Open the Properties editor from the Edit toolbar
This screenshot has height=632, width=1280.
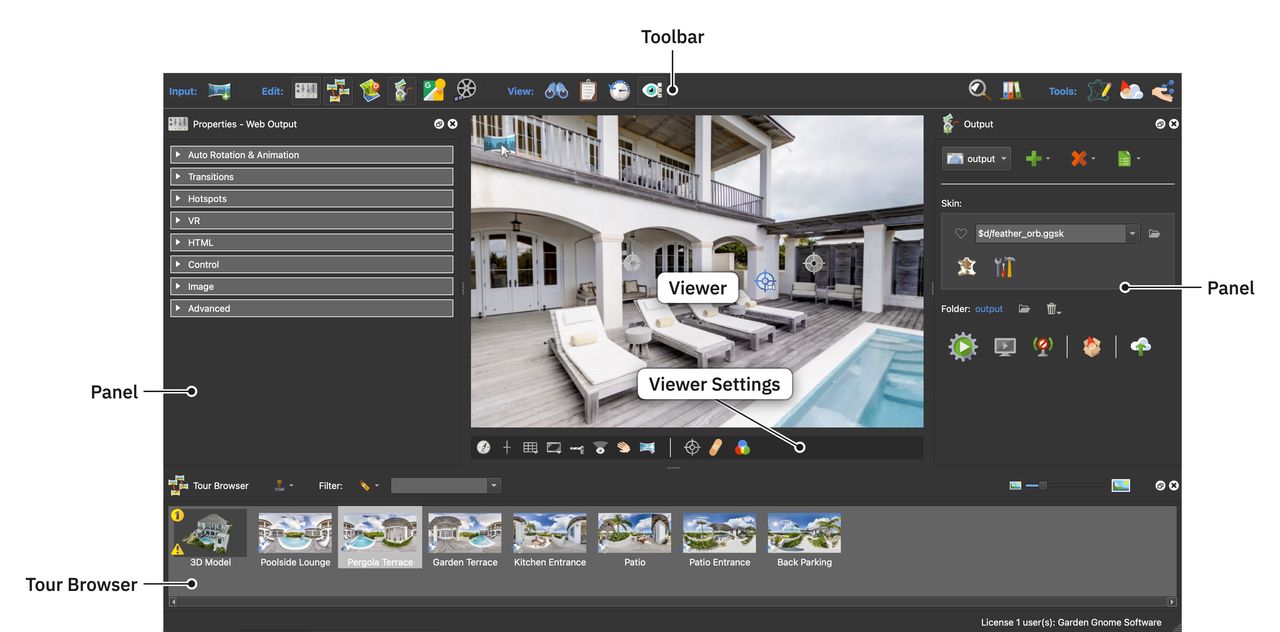306,91
